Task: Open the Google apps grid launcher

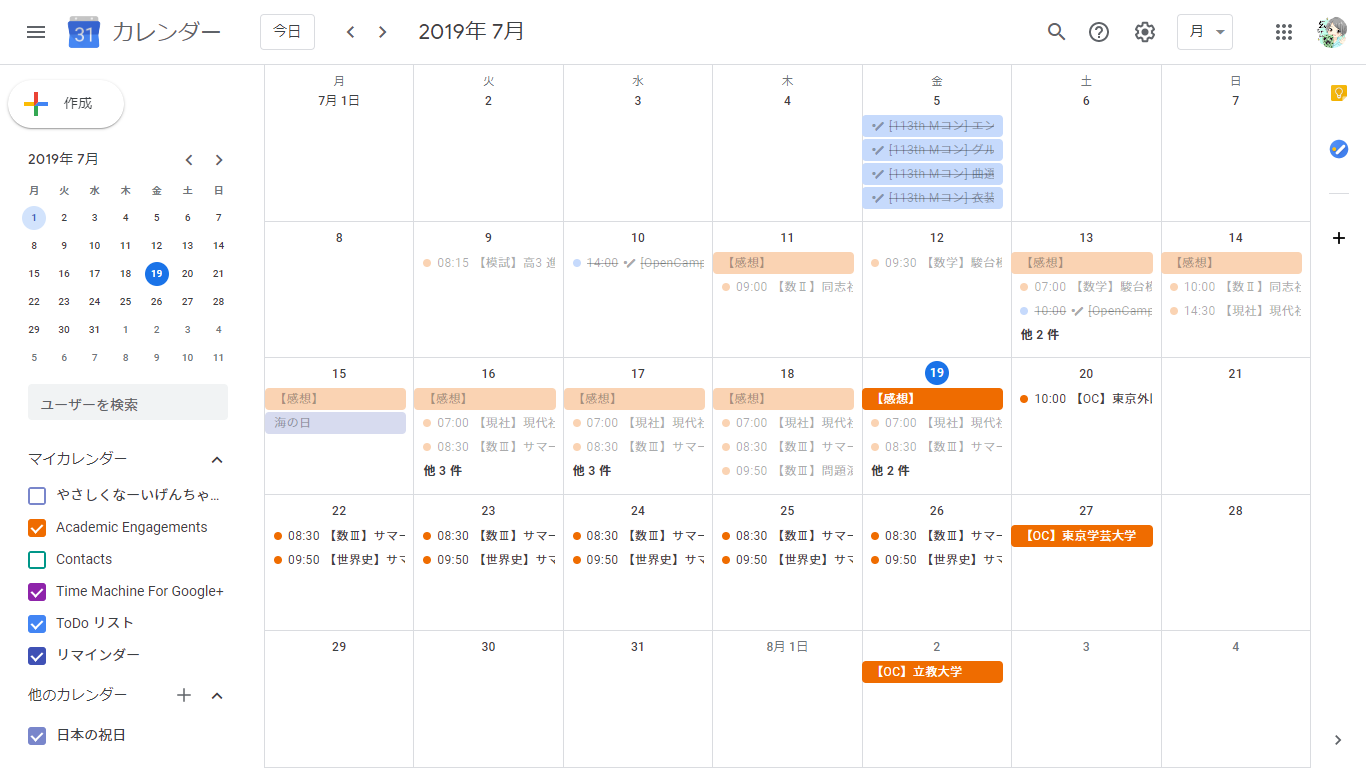Action: point(1284,32)
